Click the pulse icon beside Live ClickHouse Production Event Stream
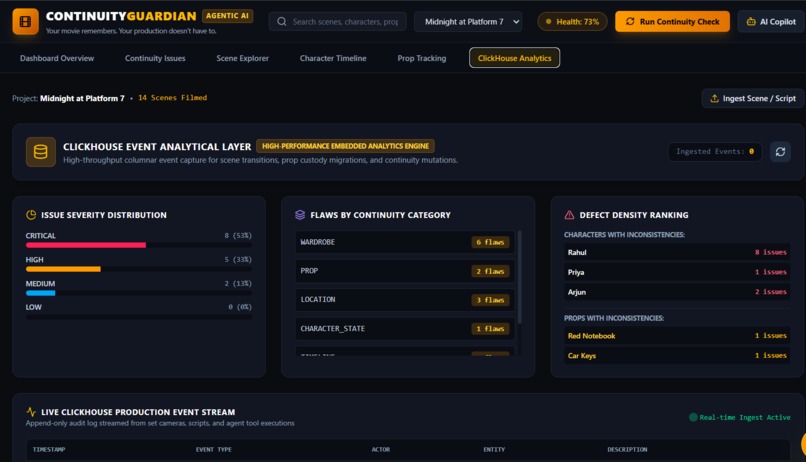The image size is (806, 462). (31, 412)
